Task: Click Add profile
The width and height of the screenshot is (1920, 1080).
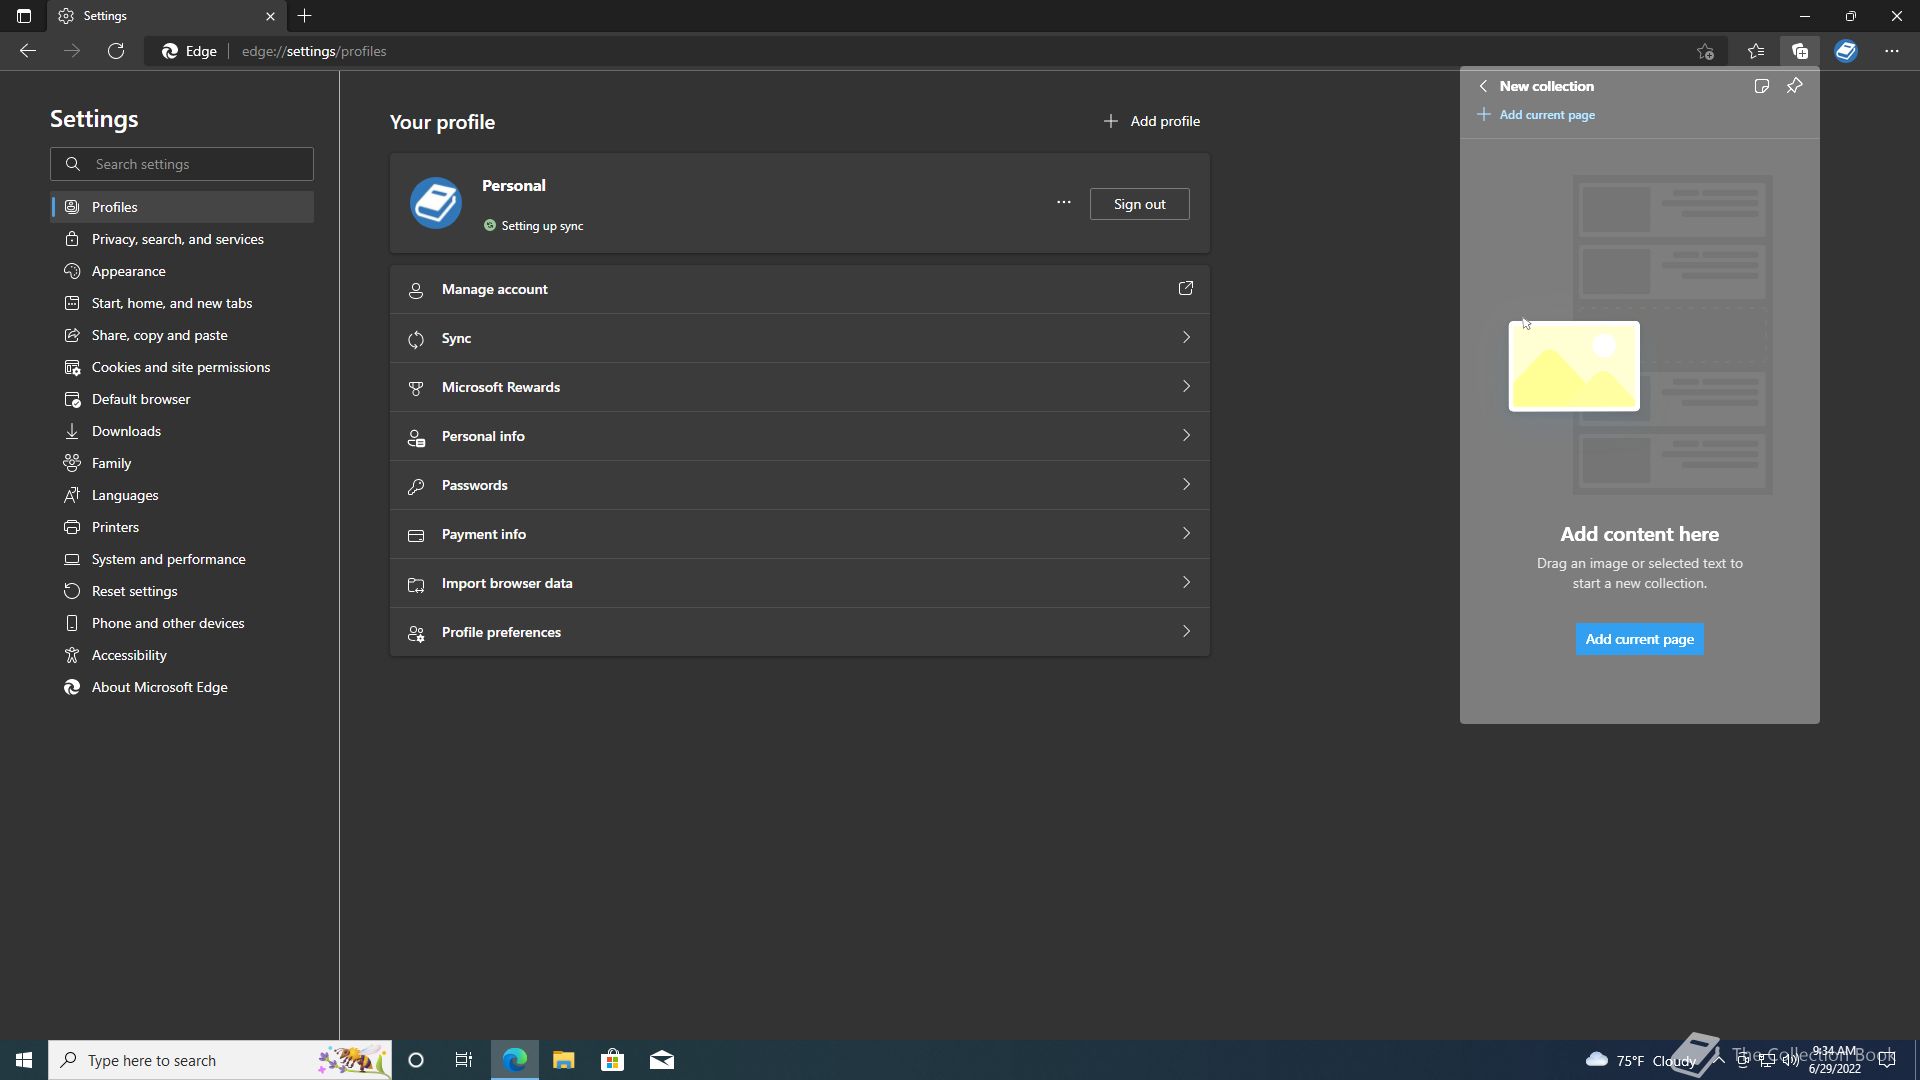Action: click(1151, 121)
